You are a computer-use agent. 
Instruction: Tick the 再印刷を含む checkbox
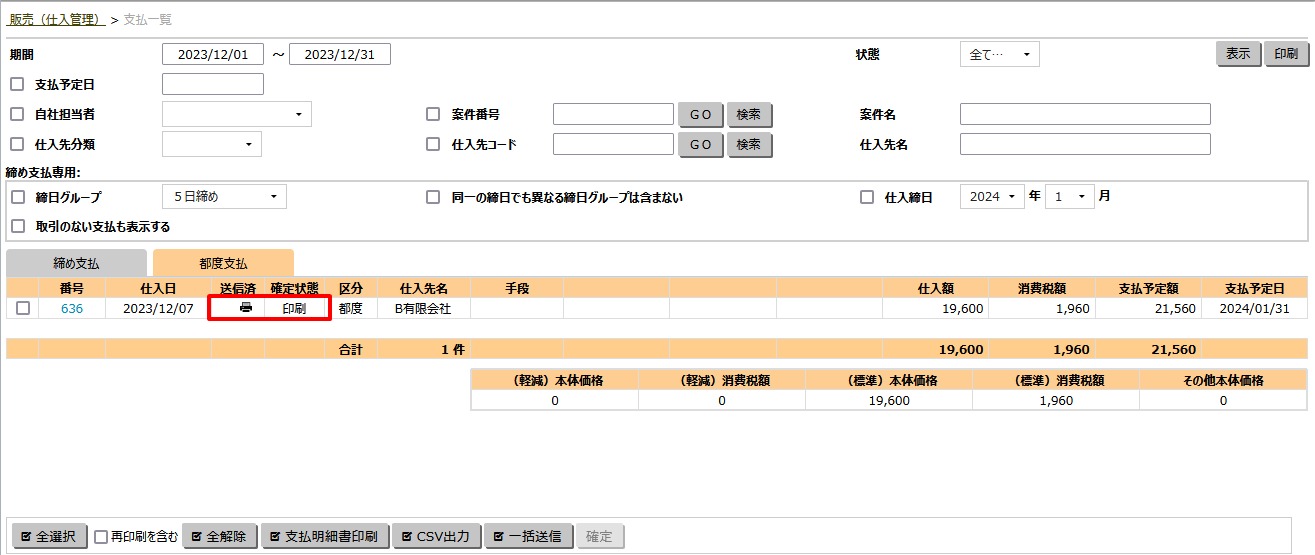(101, 537)
